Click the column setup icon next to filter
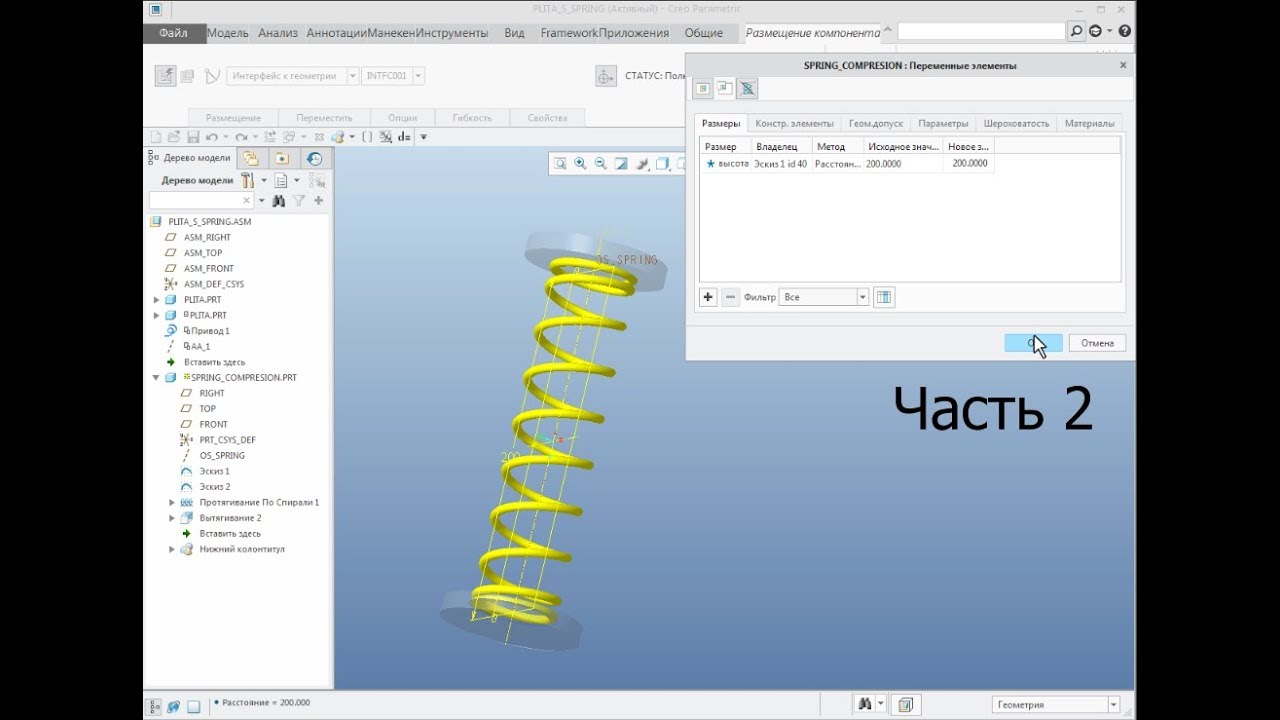1280x720 pixels. tap(884, 297)
